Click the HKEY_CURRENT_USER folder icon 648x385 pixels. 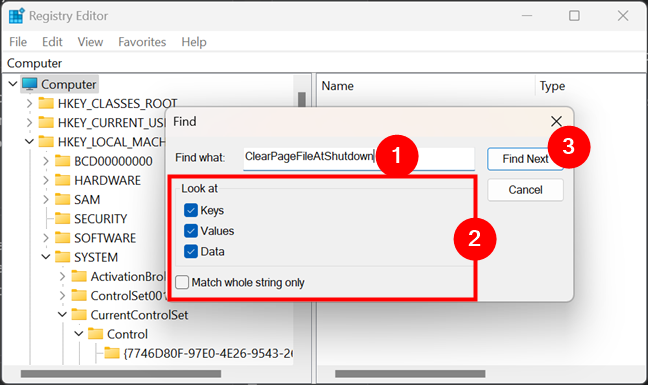click(x=46, y=122)
